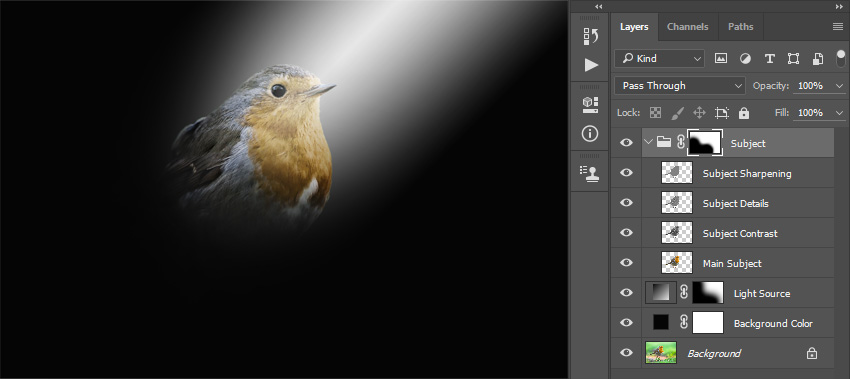This screenshot has height=379, width=850.
Task: Open the 3D/Properties panel icon
Action: [590, 104]
